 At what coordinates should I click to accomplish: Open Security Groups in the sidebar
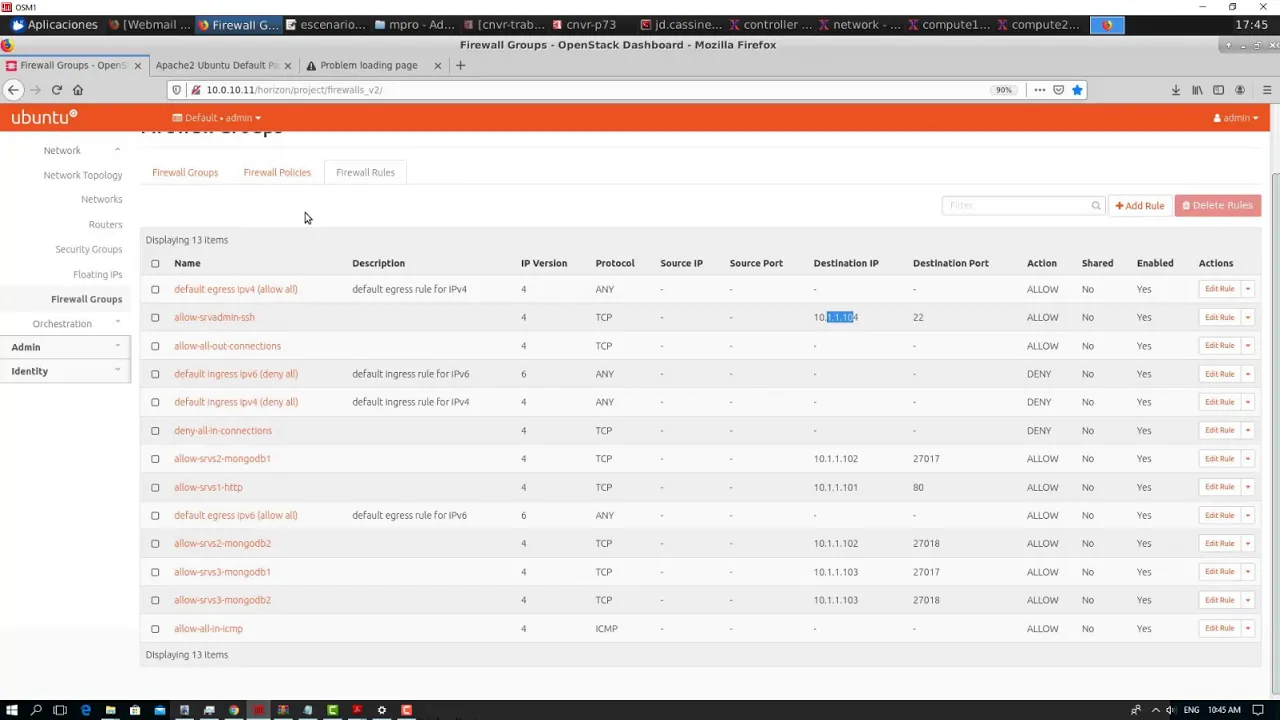[89, 249]
